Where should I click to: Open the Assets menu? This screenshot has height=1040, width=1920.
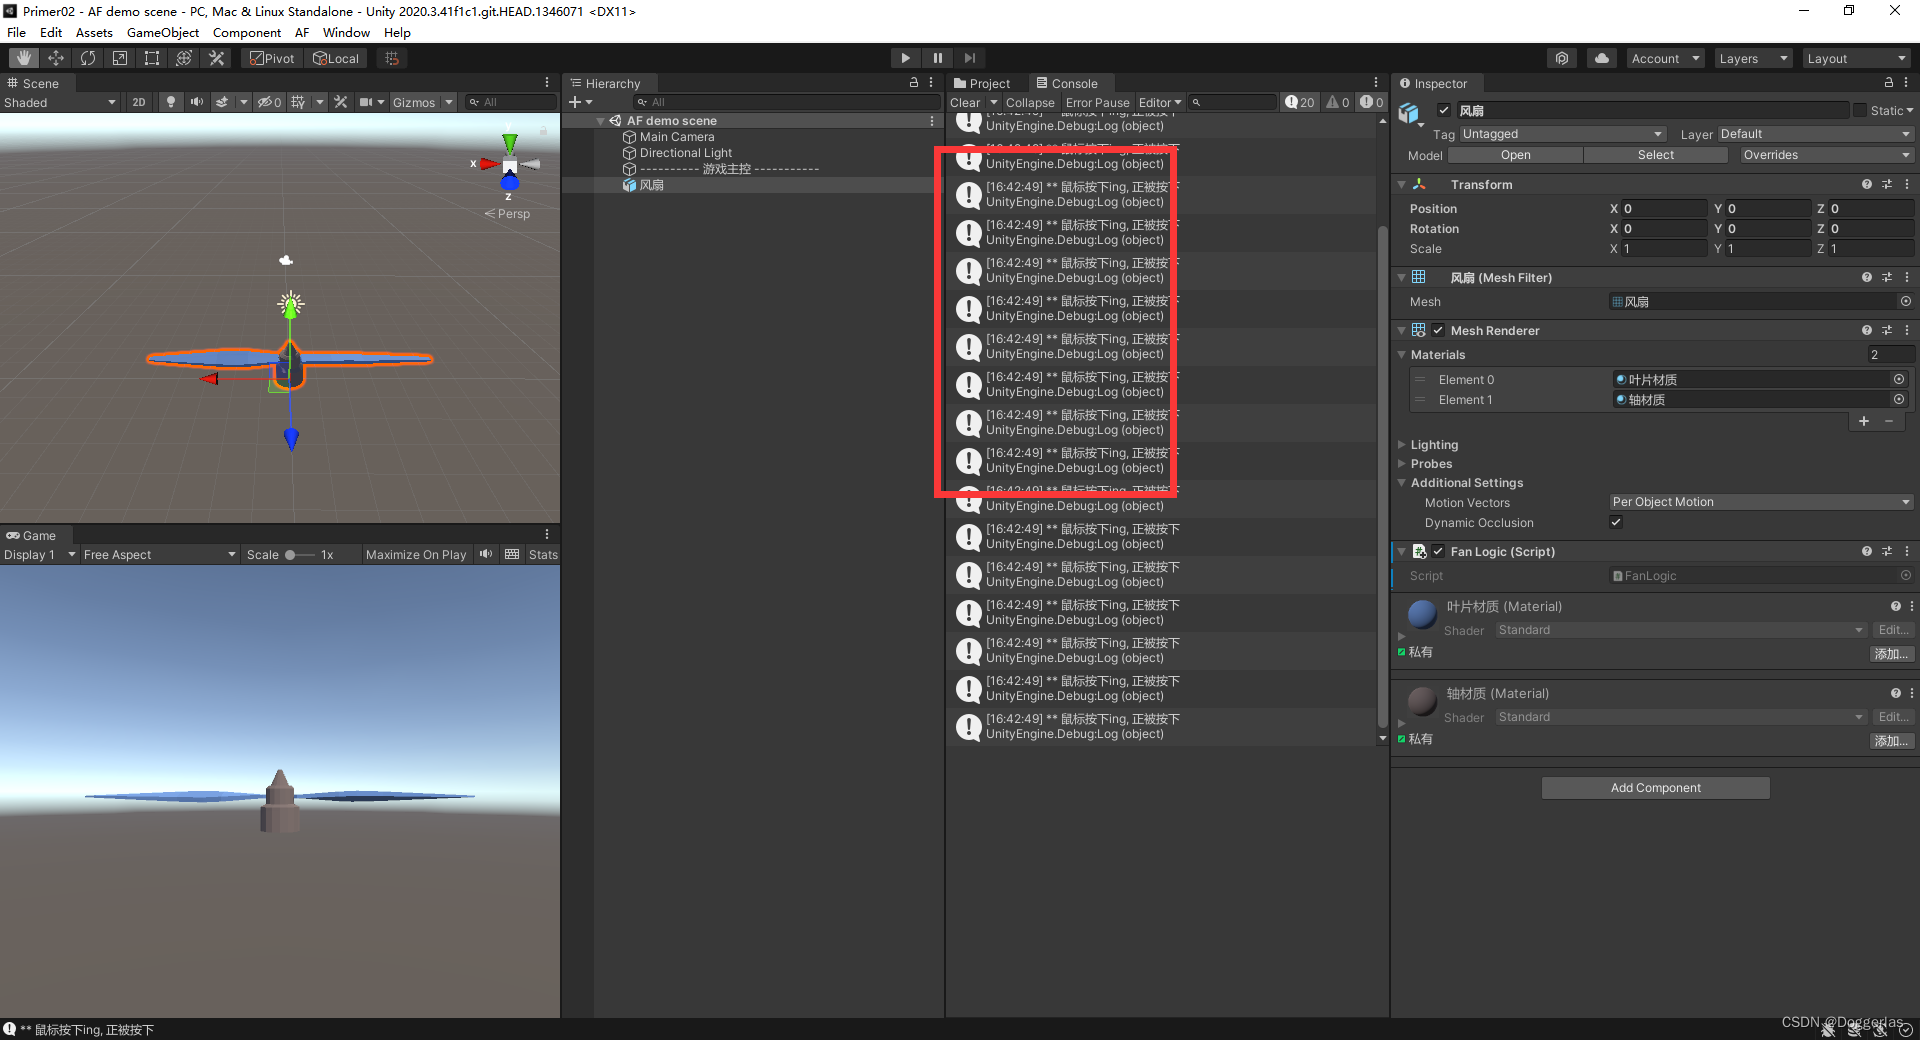tap(94, 32)
